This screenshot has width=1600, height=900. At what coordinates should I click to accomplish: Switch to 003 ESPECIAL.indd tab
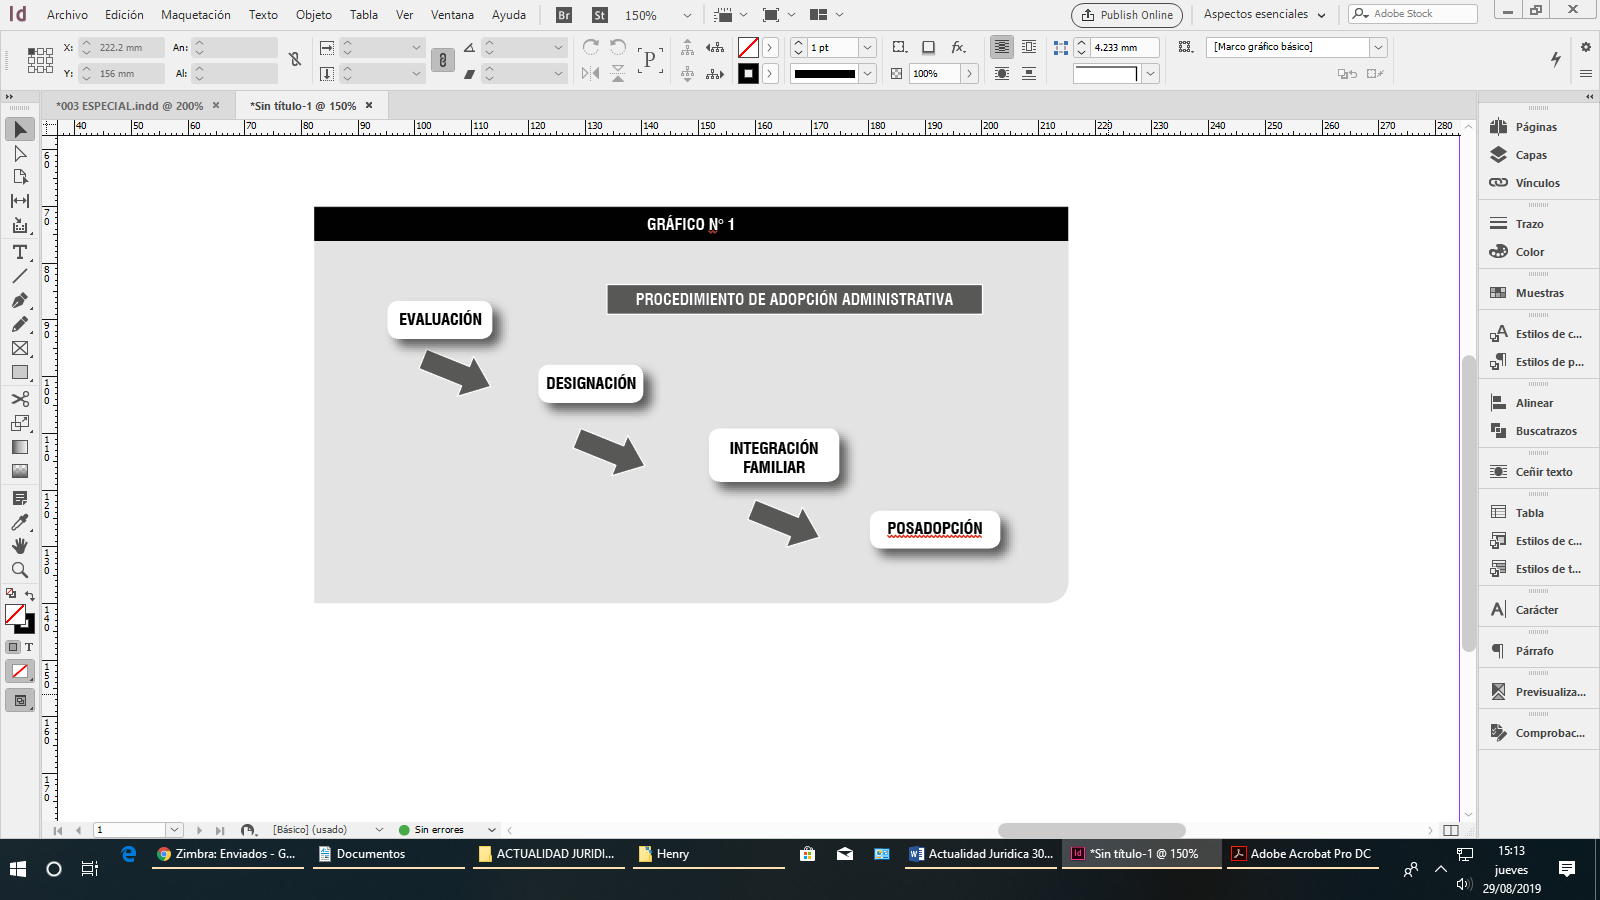click(x=129, y=106)
